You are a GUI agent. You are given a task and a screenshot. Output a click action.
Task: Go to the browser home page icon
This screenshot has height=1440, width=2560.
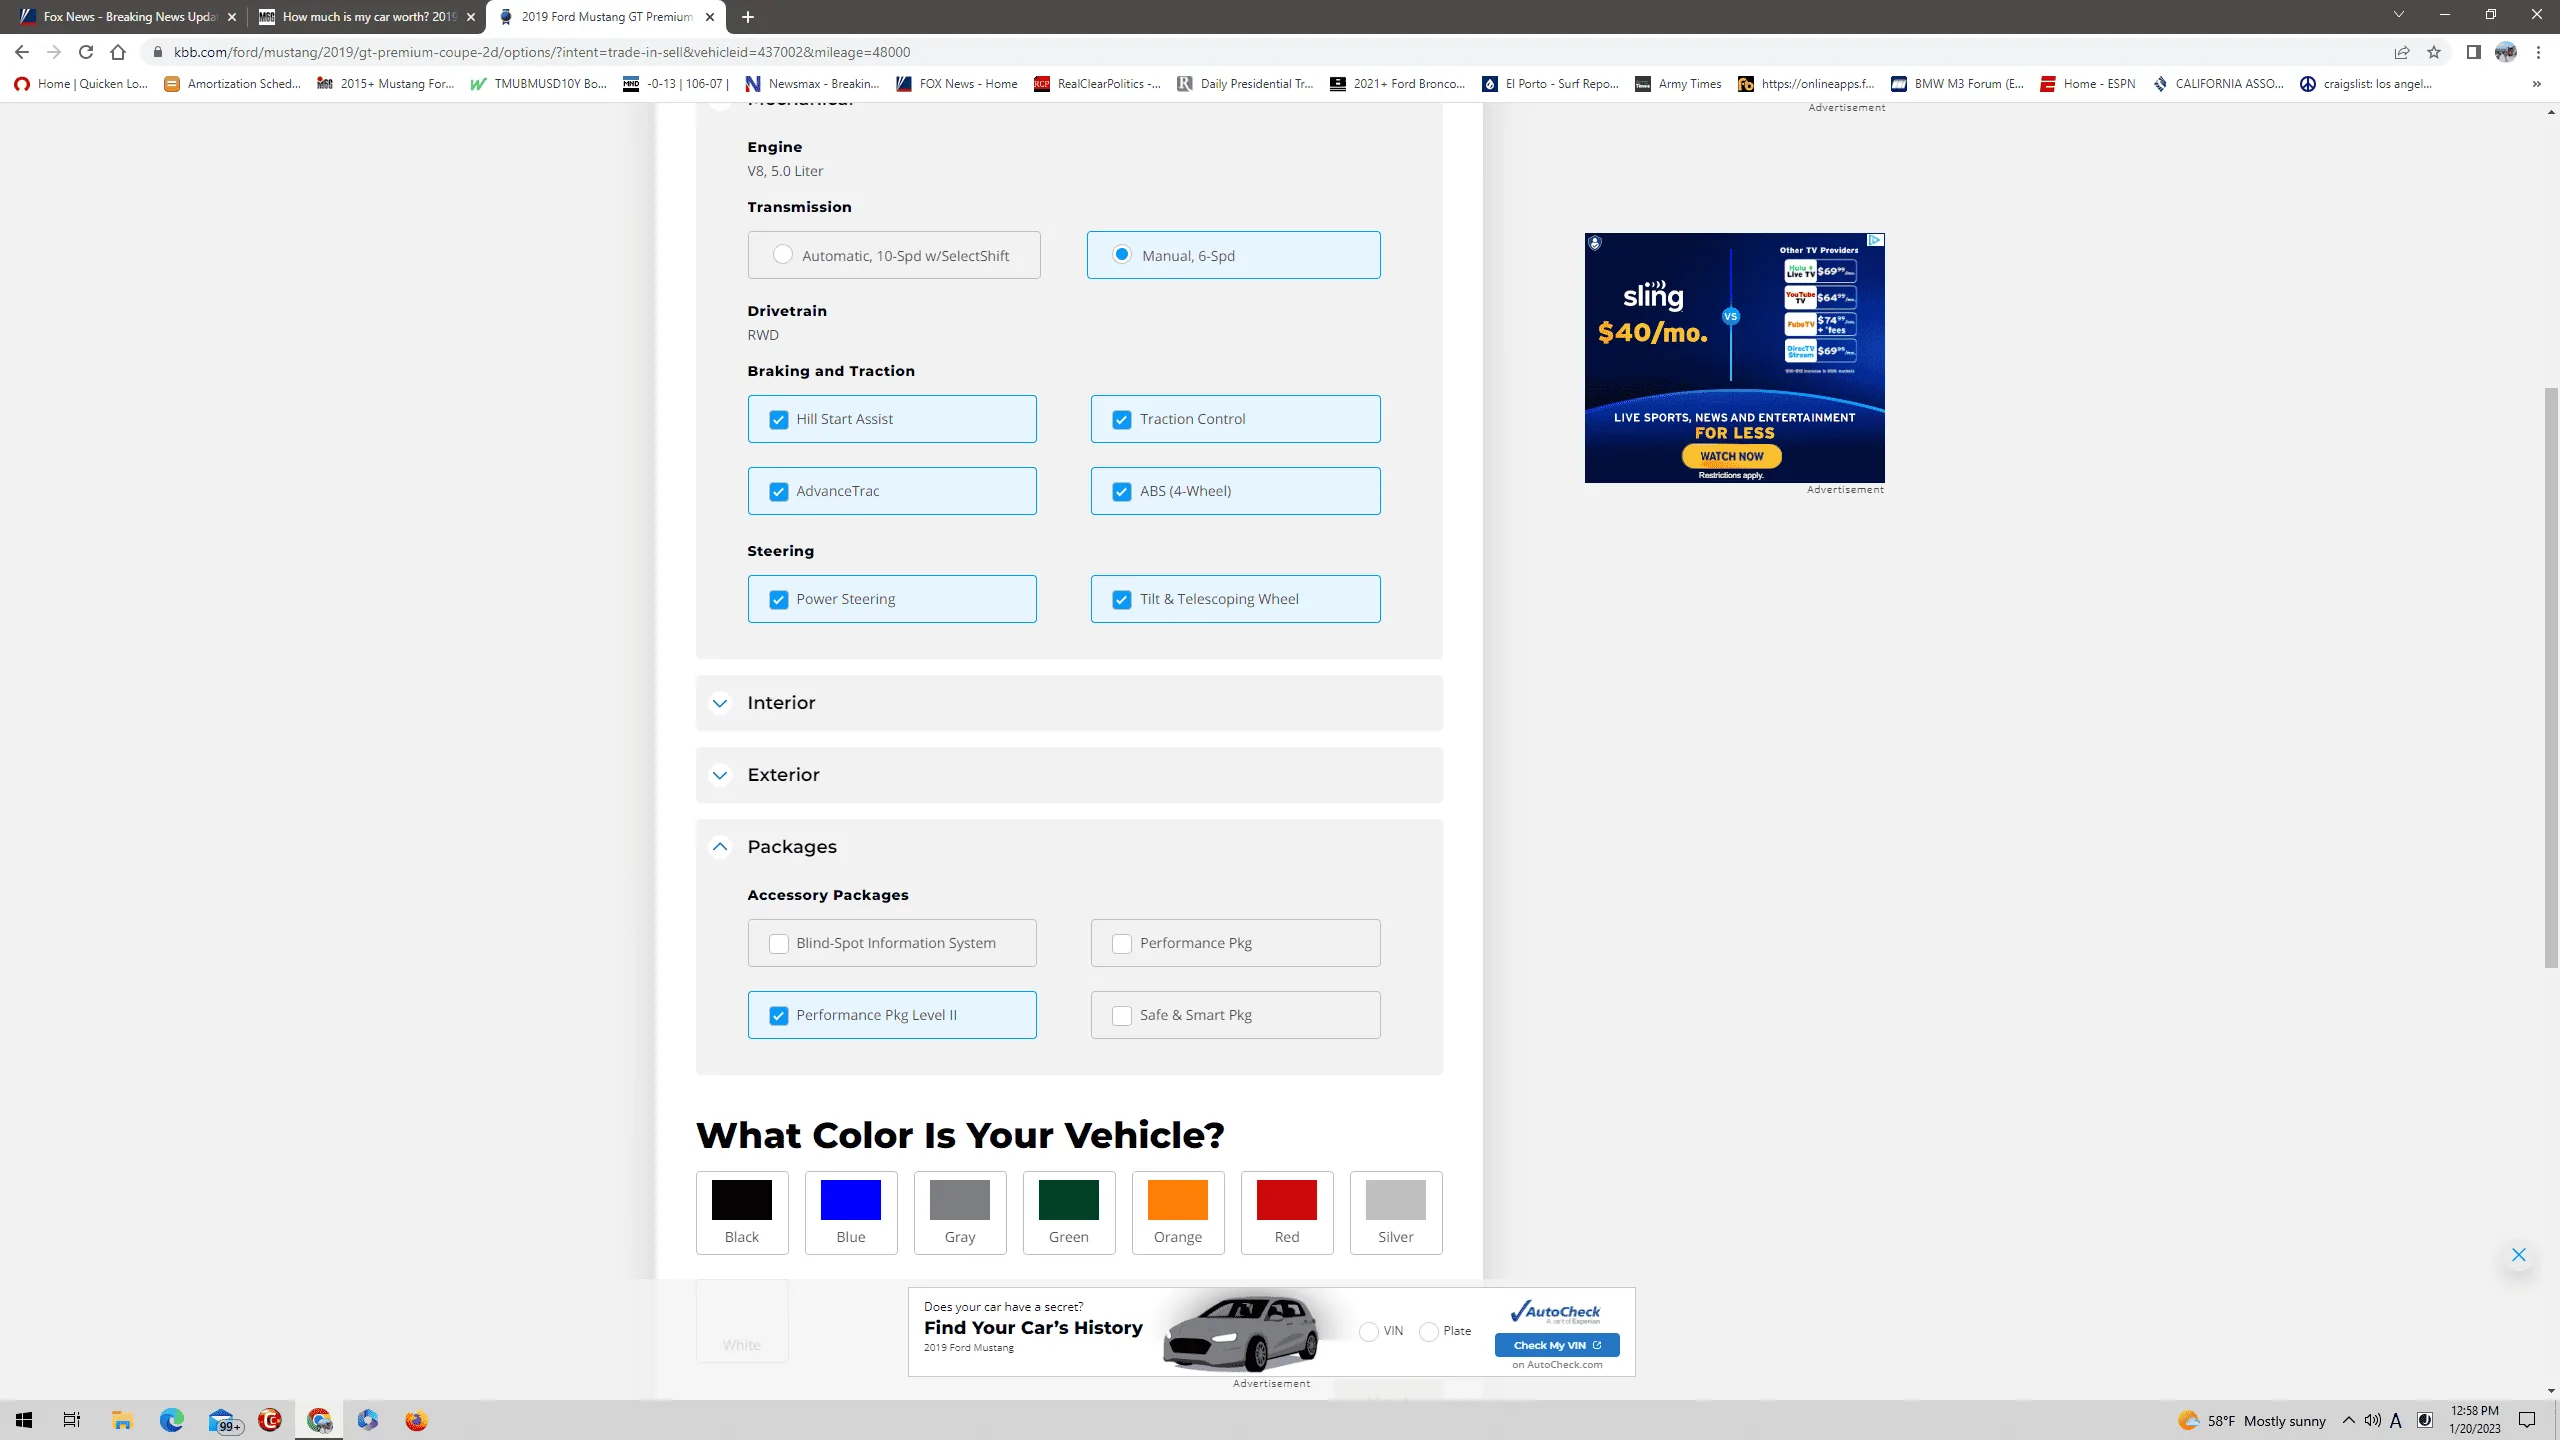(118, 52)
